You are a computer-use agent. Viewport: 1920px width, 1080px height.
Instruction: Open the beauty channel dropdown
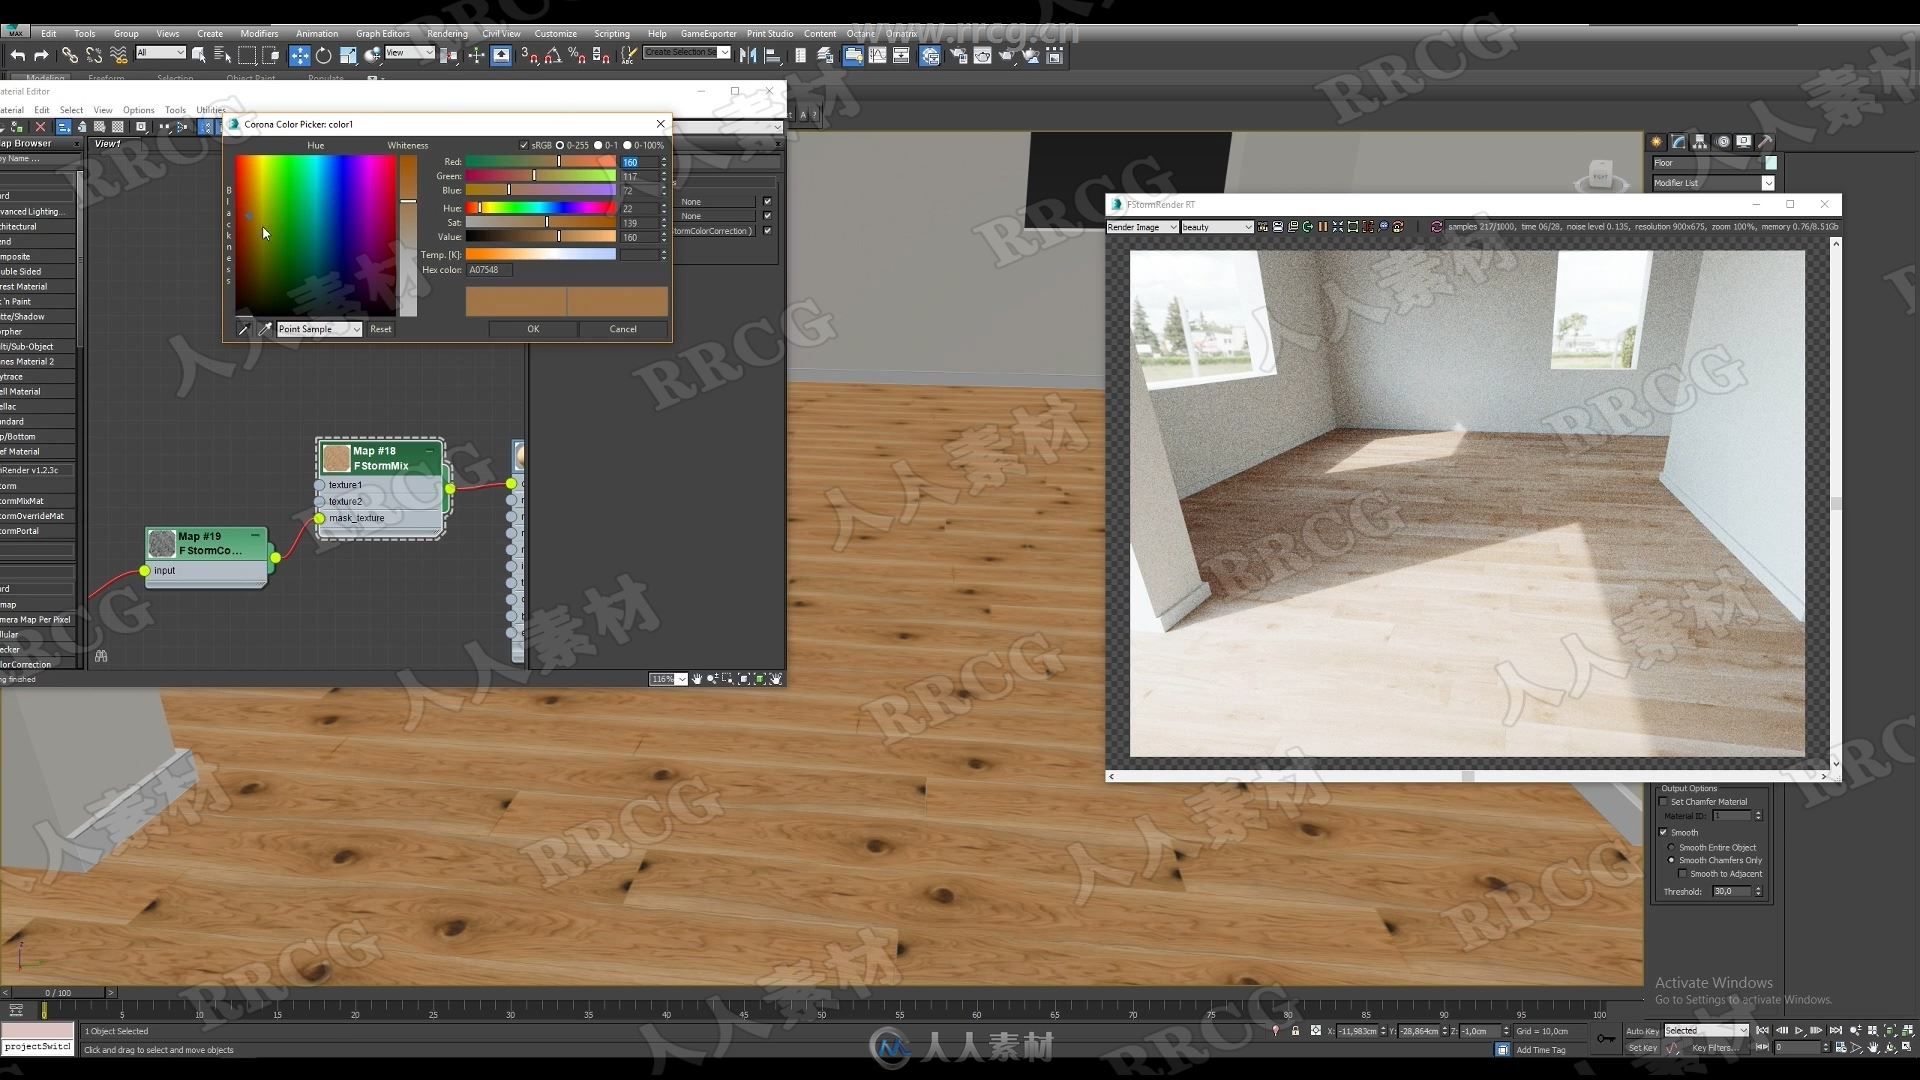(1217, 227)
